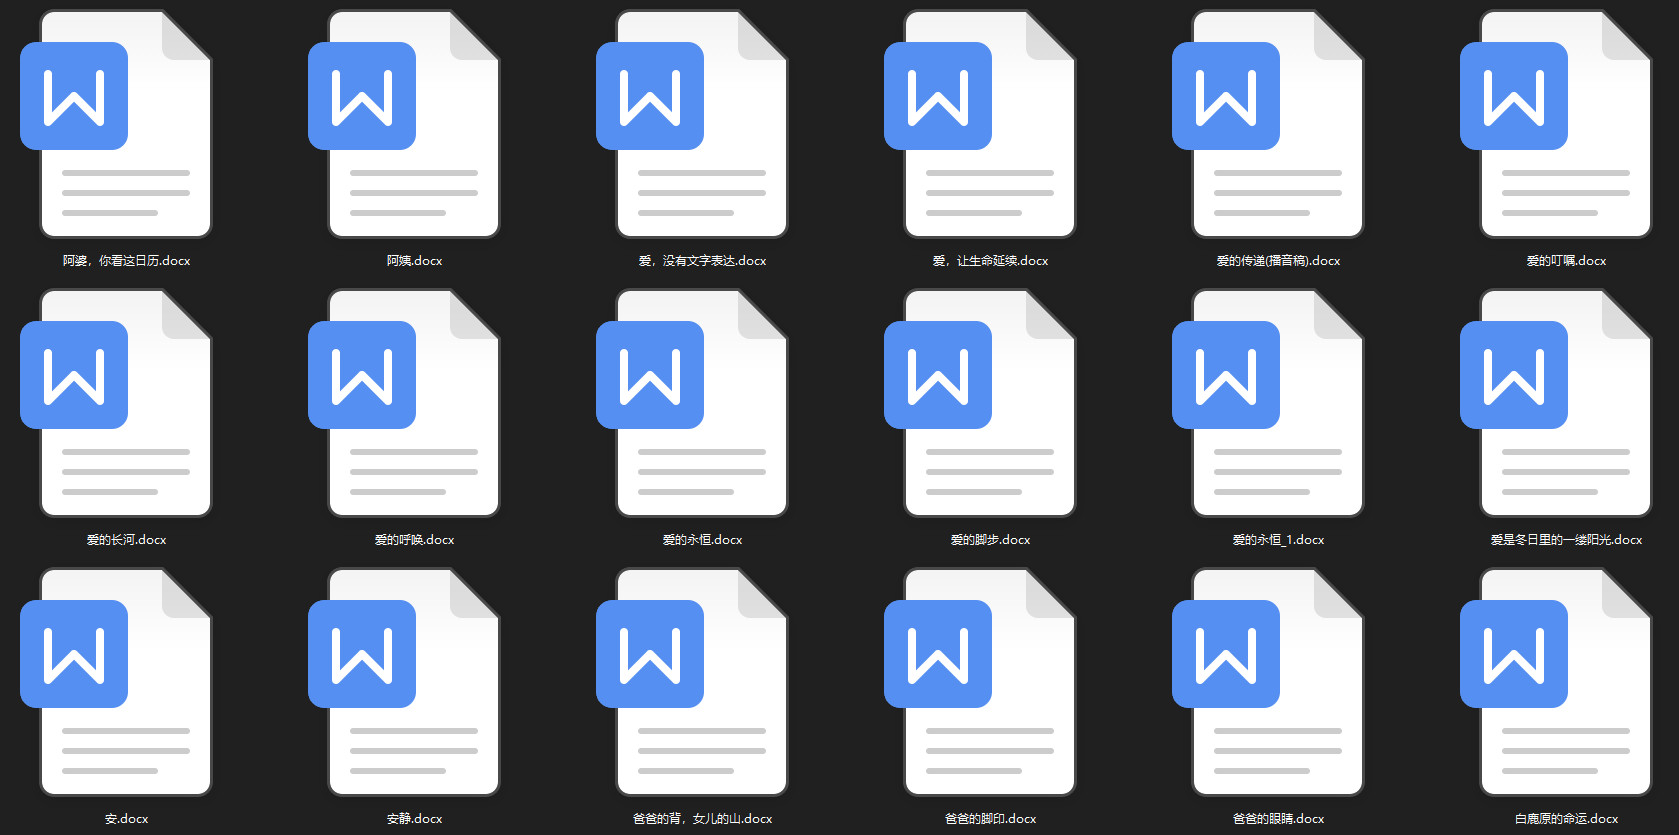Image resolution: width=1679 pixels, height=835 pixels.
Task: Click the 爱，没有文字表达.docx file icon
Action: [692, 124]
